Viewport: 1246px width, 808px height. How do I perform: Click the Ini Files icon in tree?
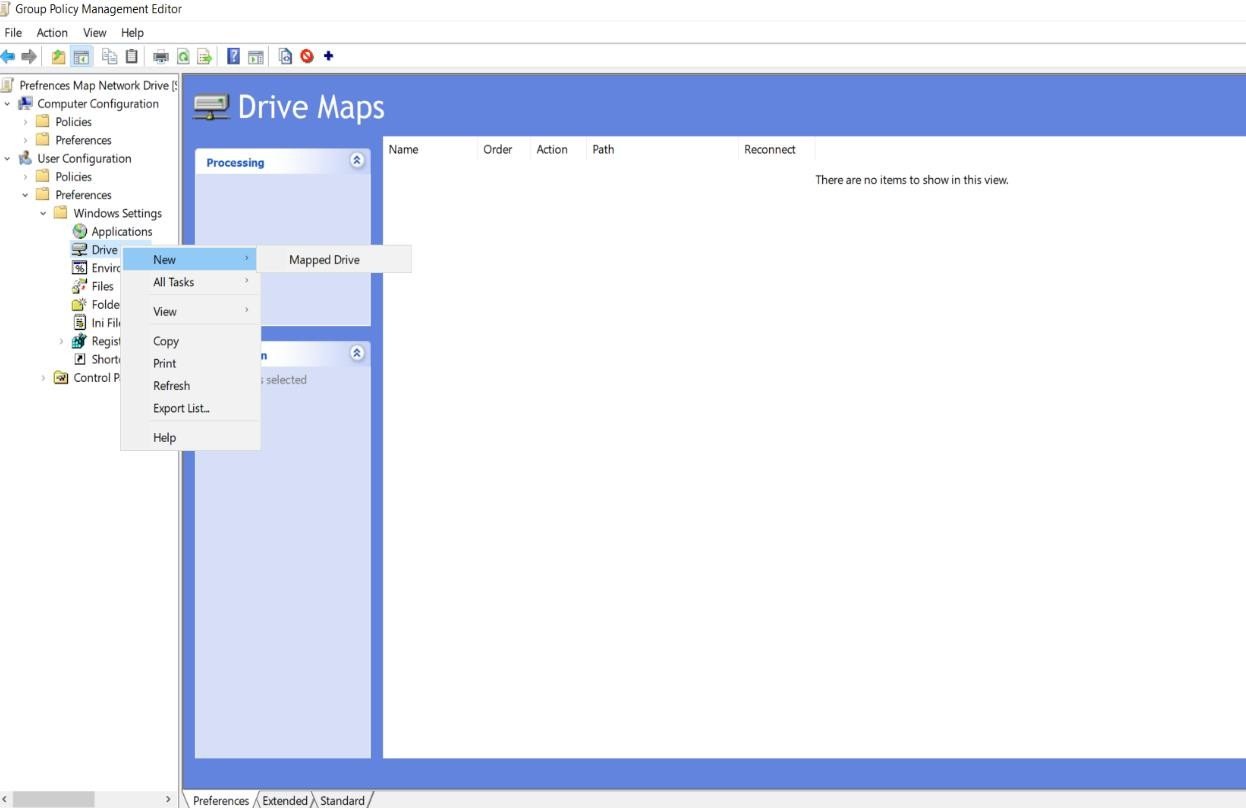pos(80,323)
